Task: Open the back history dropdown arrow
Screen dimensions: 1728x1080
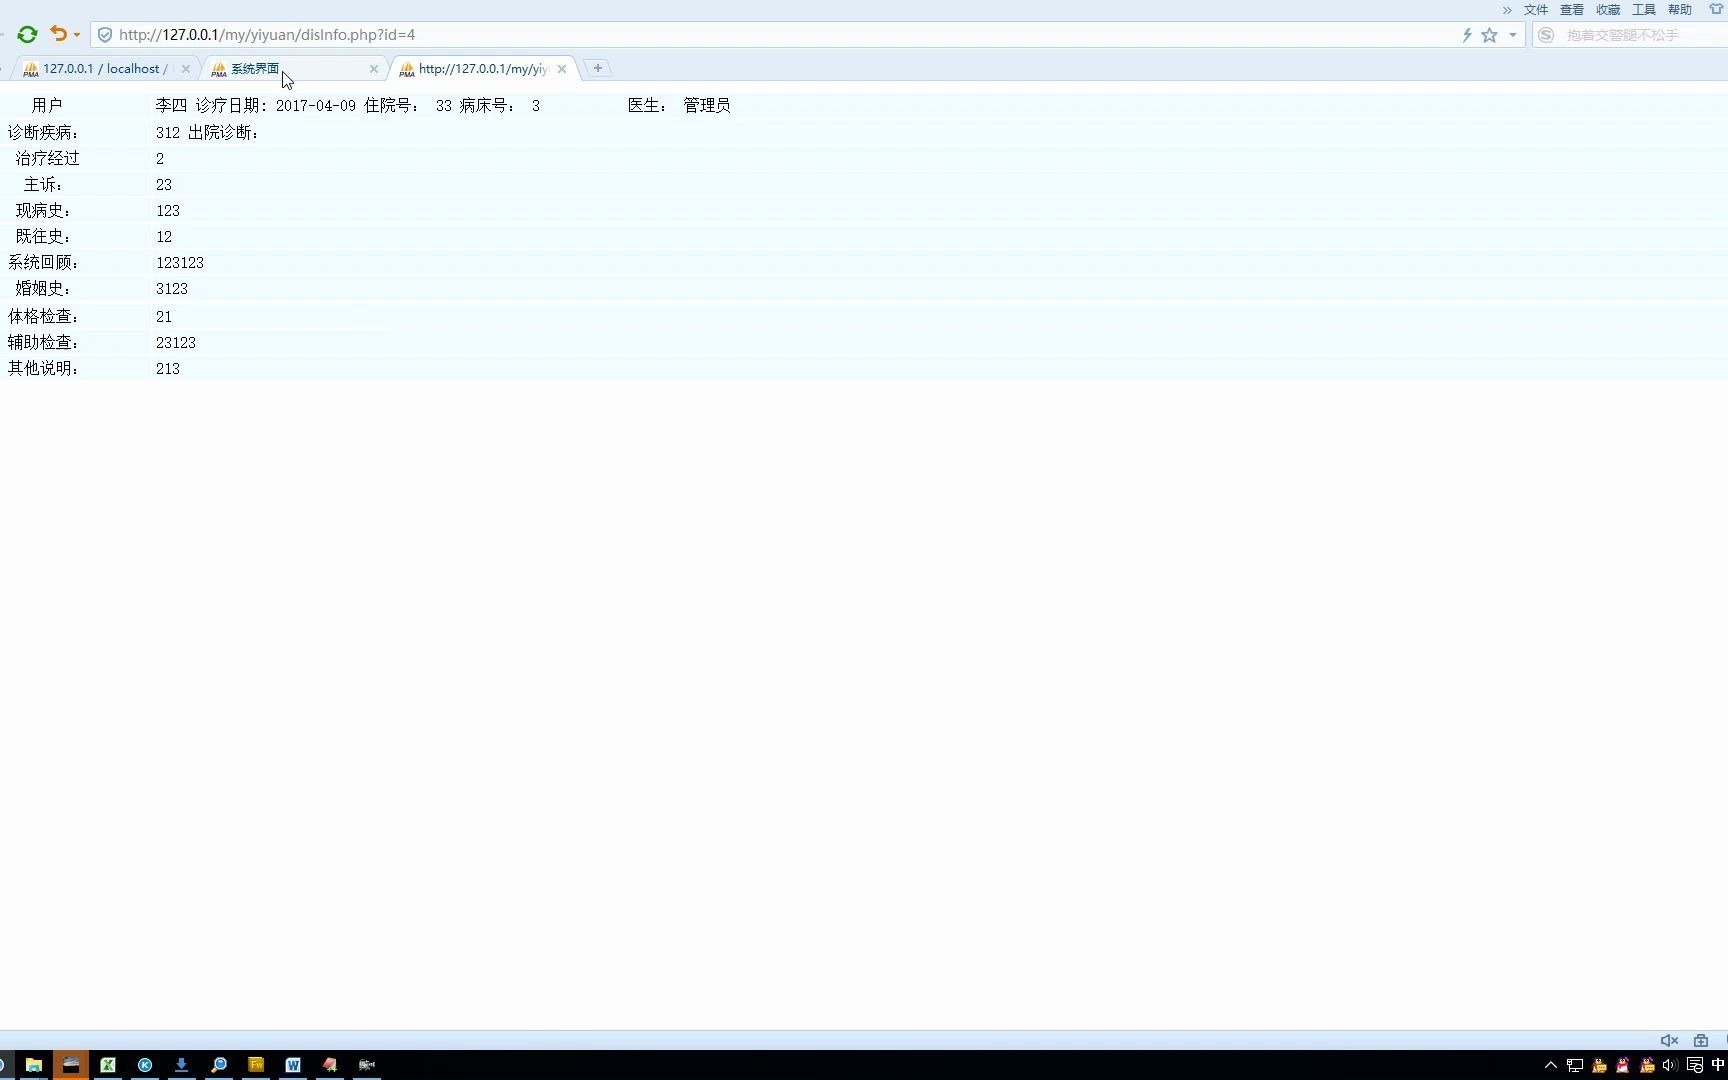Action: pos(77,35)
